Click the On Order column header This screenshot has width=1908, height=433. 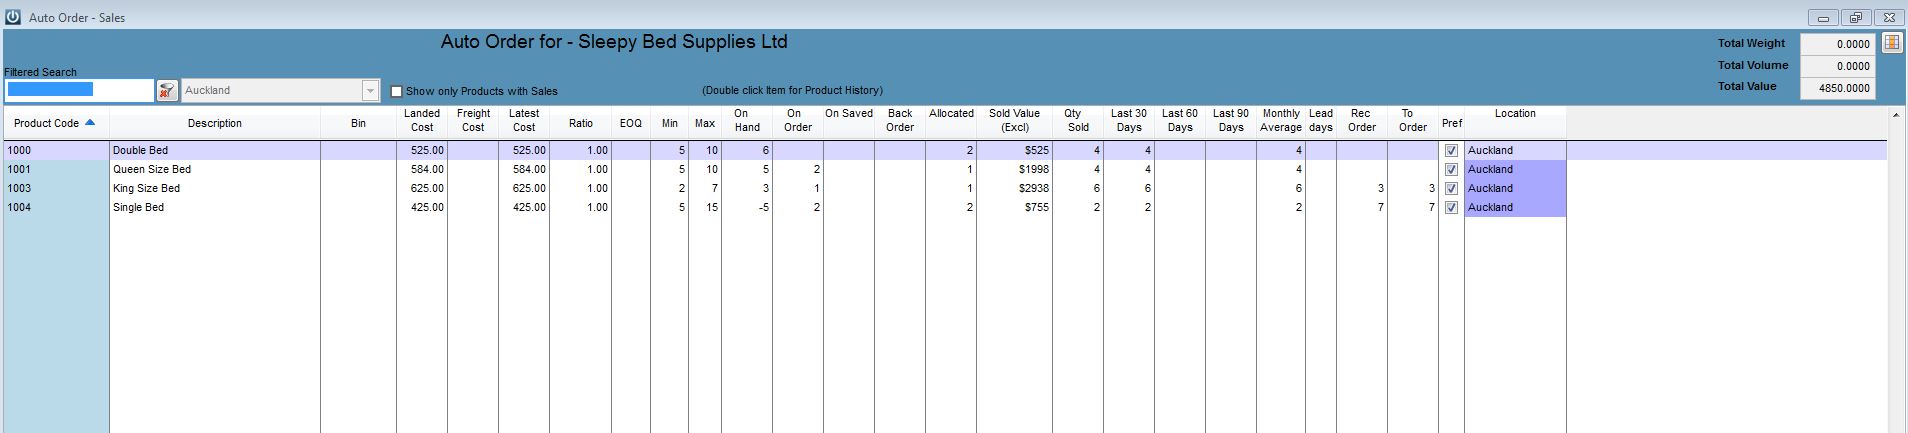point(798,120)
